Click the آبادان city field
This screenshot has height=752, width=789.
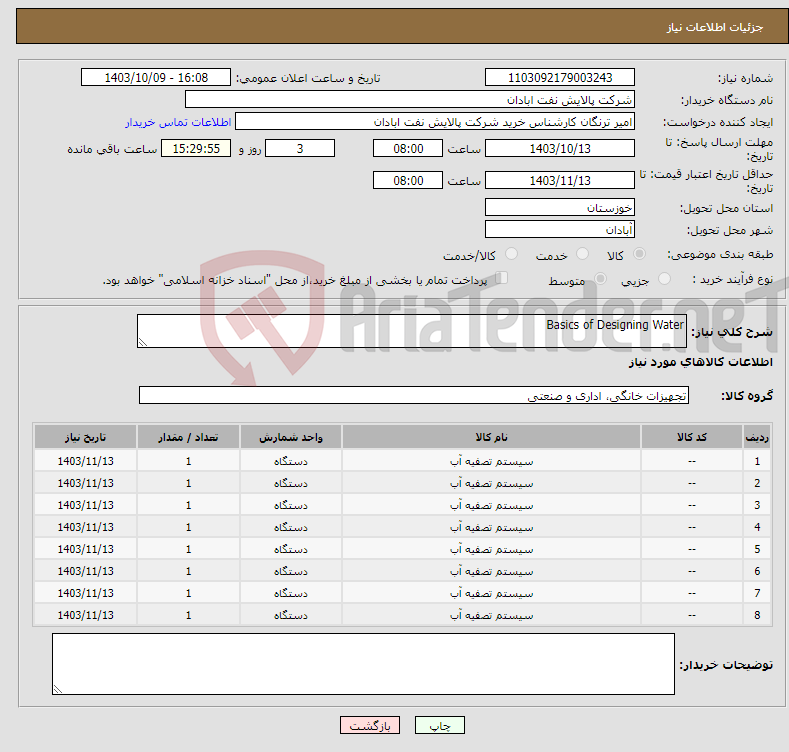[560, 230]
